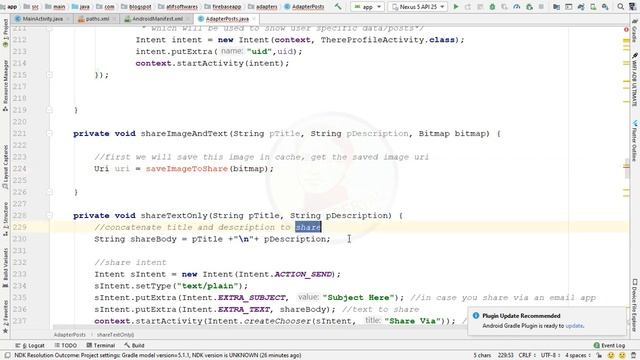Click fold end marker at line 226

click(49, 192)
